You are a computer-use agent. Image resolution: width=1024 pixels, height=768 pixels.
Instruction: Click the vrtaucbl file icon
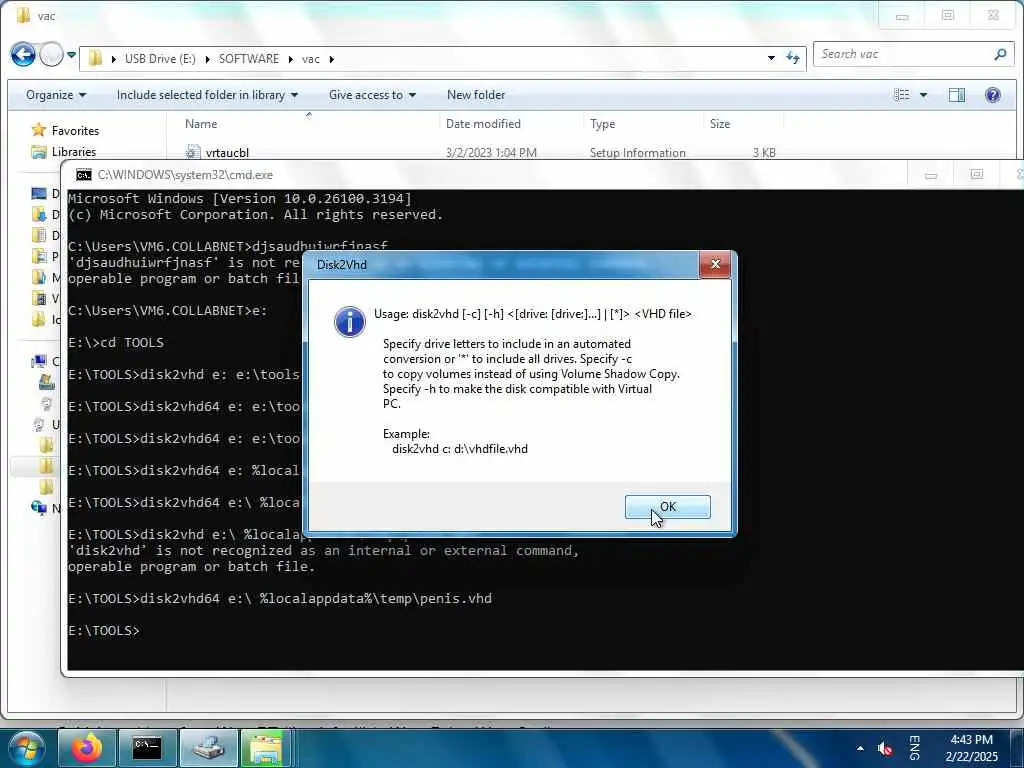pos(192,152)
